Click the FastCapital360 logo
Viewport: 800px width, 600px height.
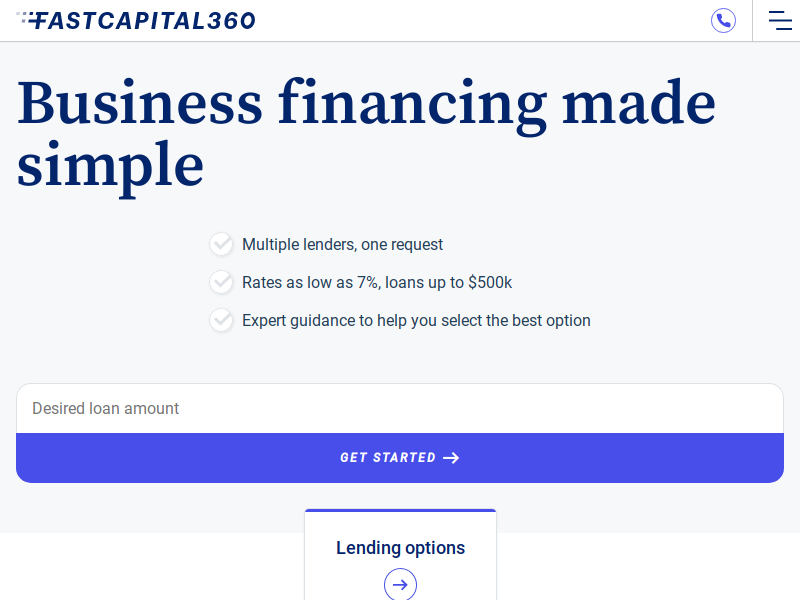click(x=136, y=20)
